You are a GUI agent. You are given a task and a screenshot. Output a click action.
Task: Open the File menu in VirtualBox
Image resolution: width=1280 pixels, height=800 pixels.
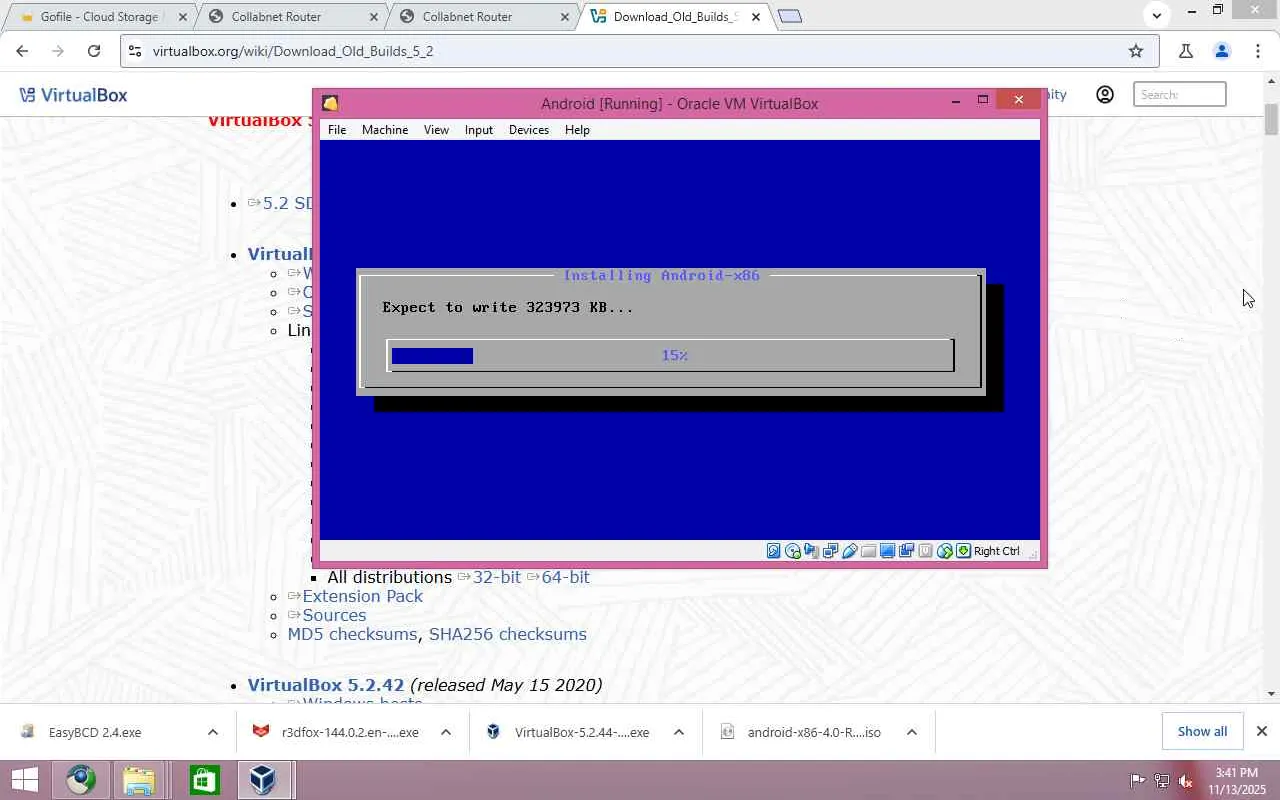[337, 130]
